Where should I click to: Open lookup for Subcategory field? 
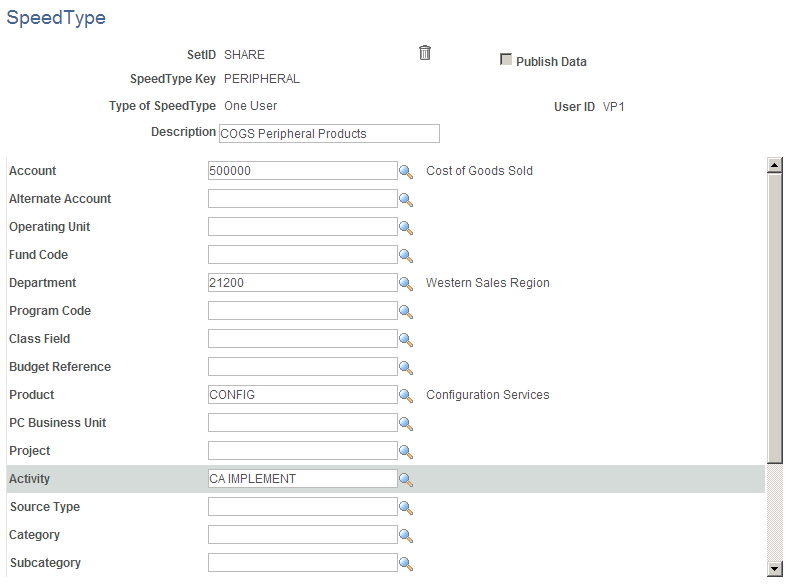pyautogui.click(x=406, y=564)
